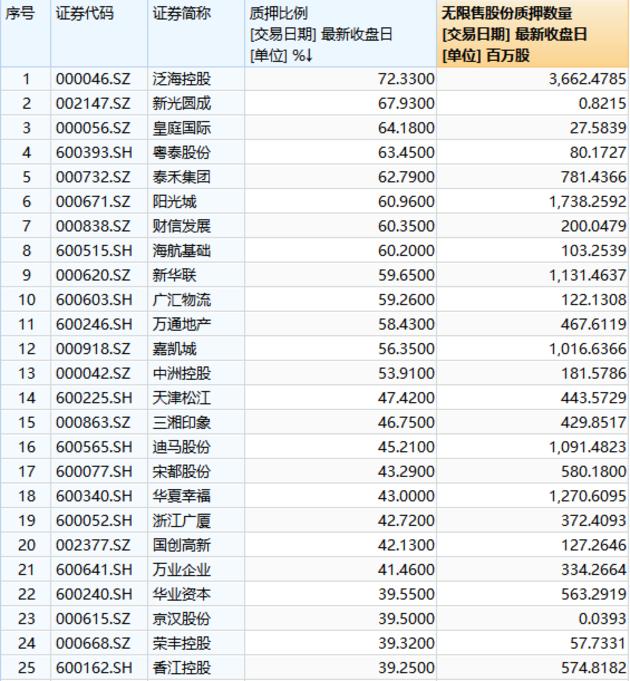This screenshot has width=630, height=681.
Task: Click quantity value 429.8517
Action: pyautogui.click(x=594, y=423)
